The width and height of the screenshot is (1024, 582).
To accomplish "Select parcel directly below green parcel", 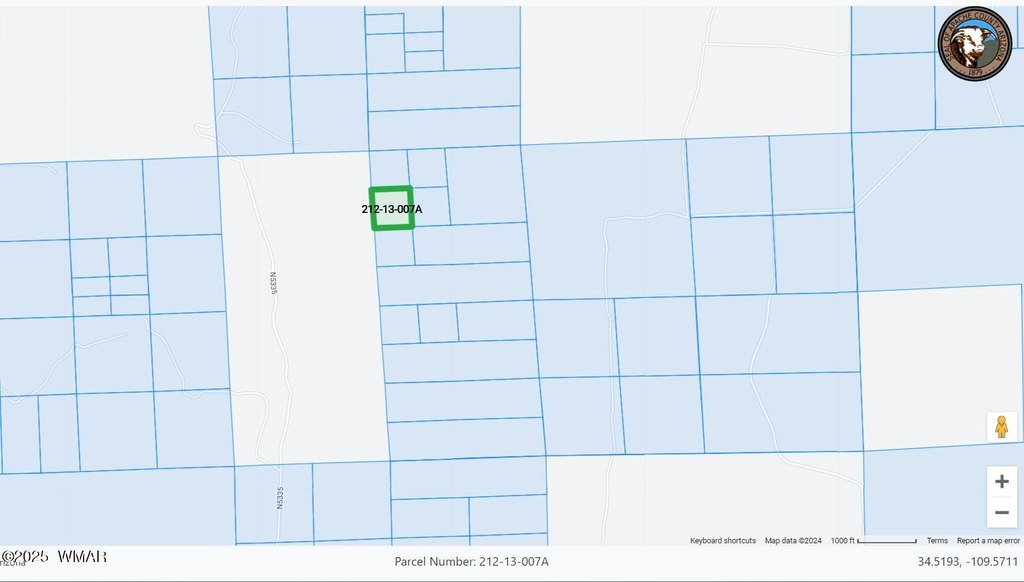I will 395,248.
